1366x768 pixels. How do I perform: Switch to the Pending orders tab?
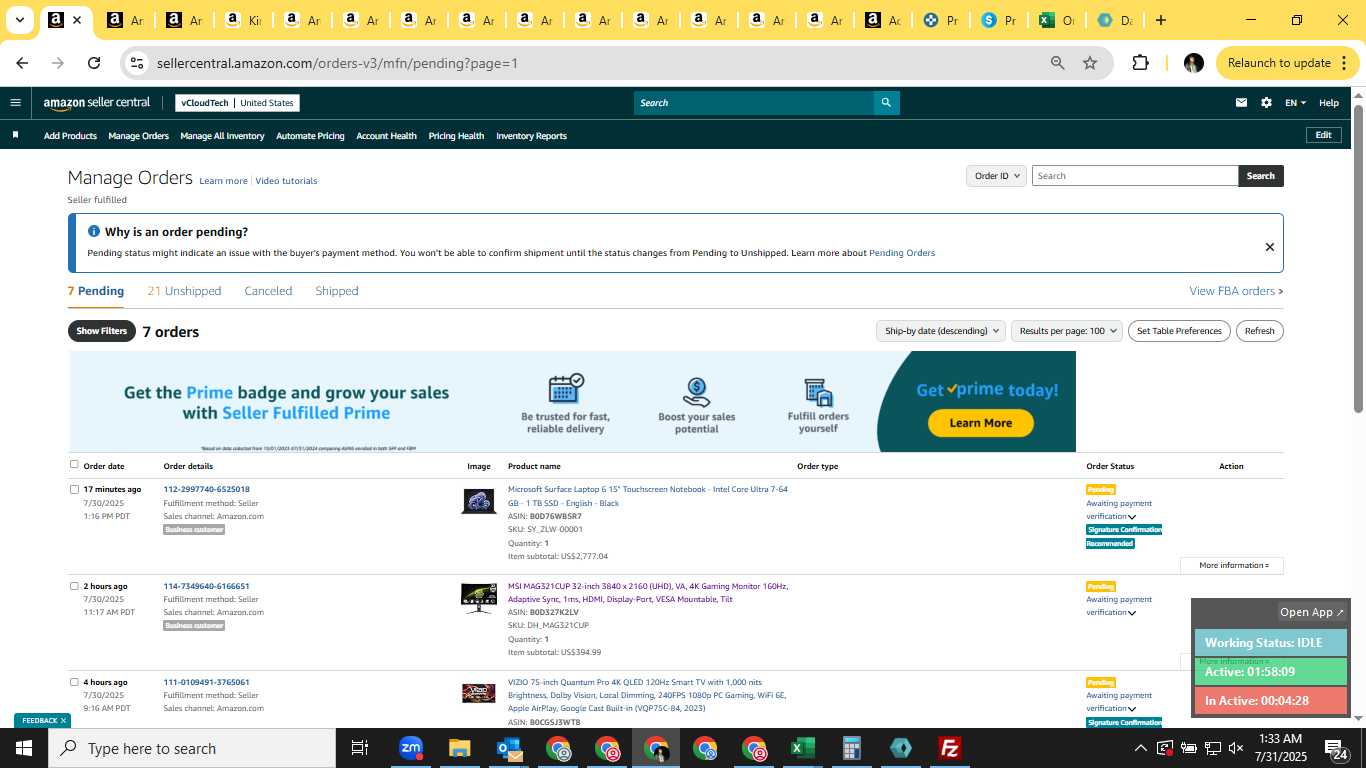[96, 291]
